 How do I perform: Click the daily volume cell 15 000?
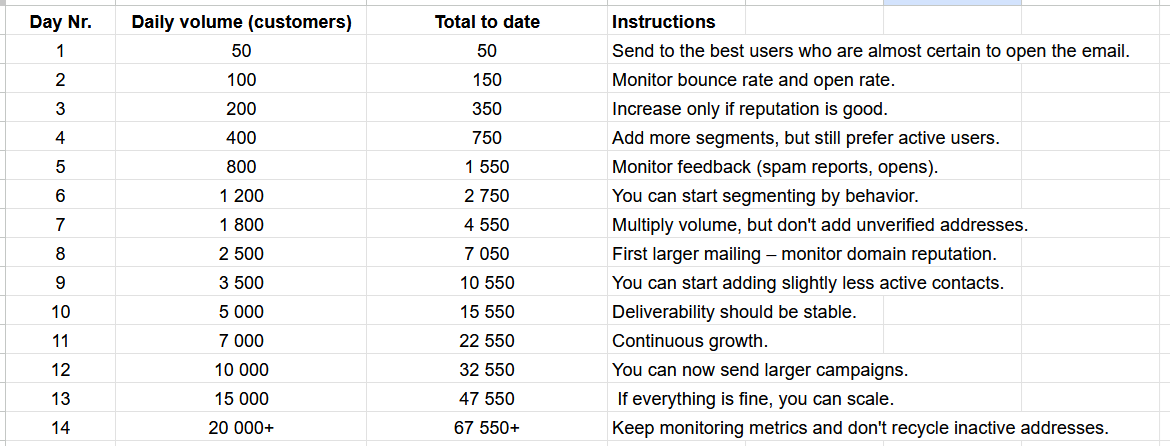coord(241,399)
